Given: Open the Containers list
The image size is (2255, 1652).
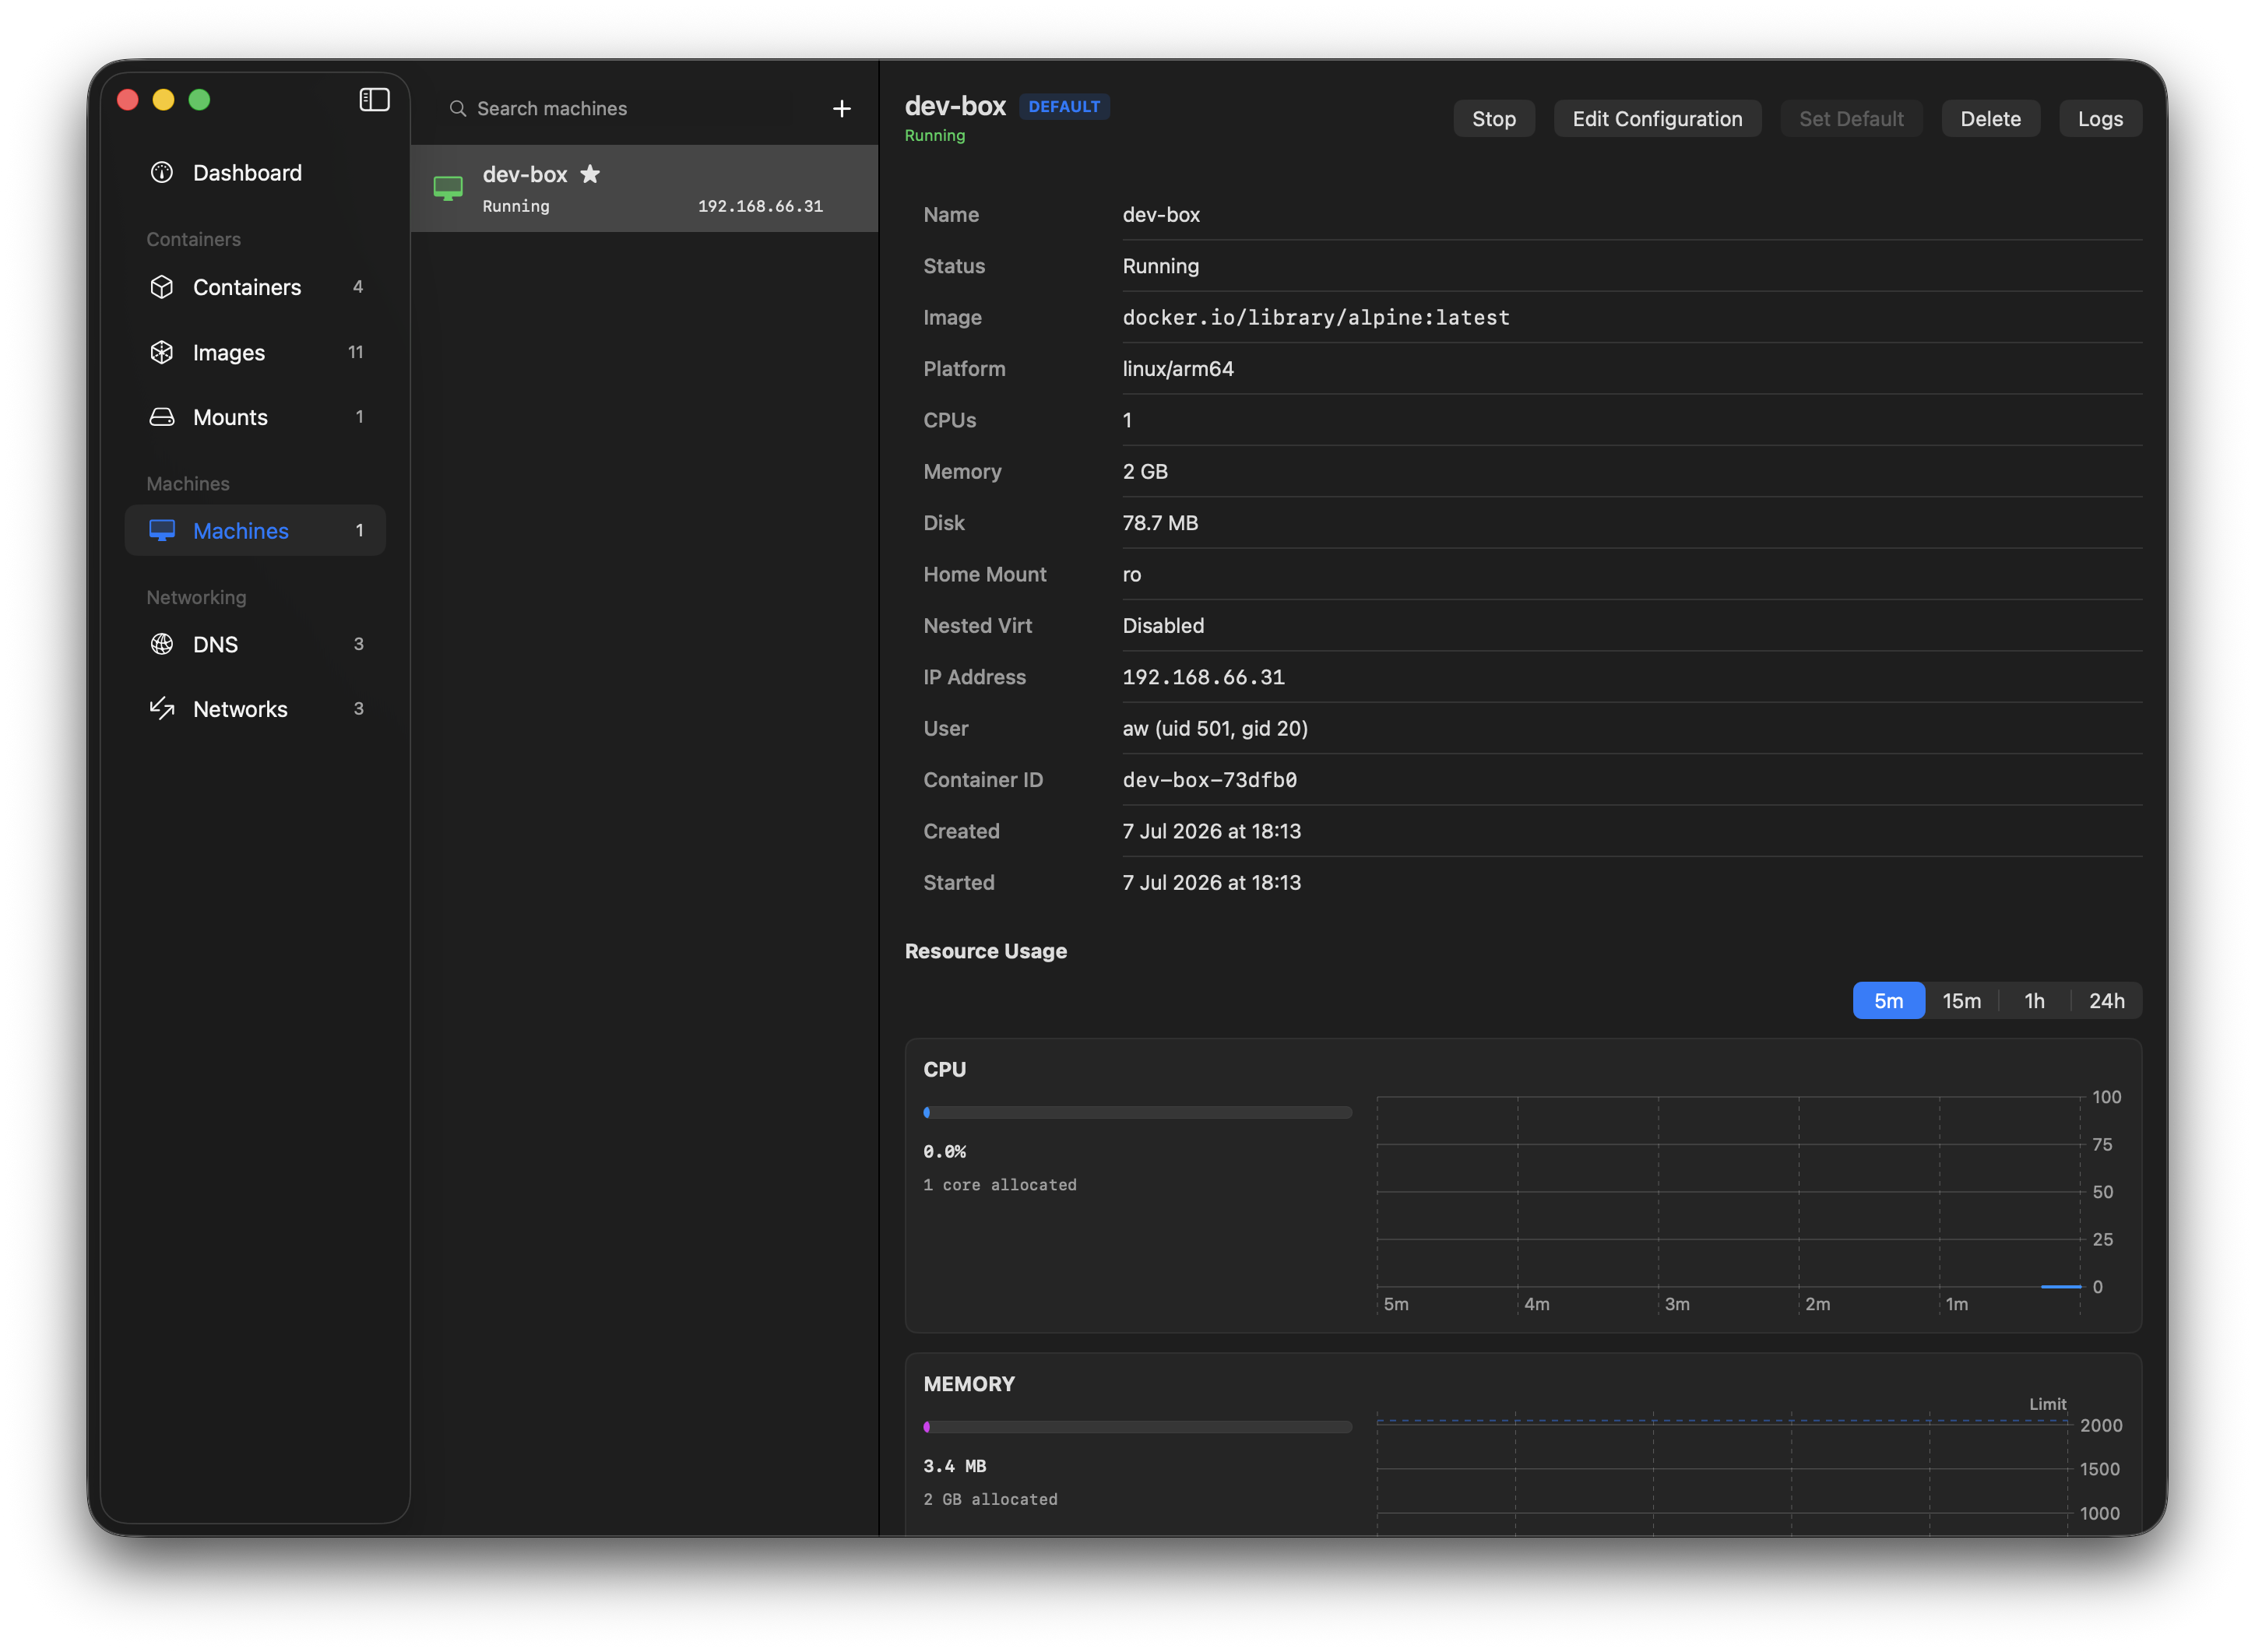Looking at the screenshot, I should click(255, 287).
